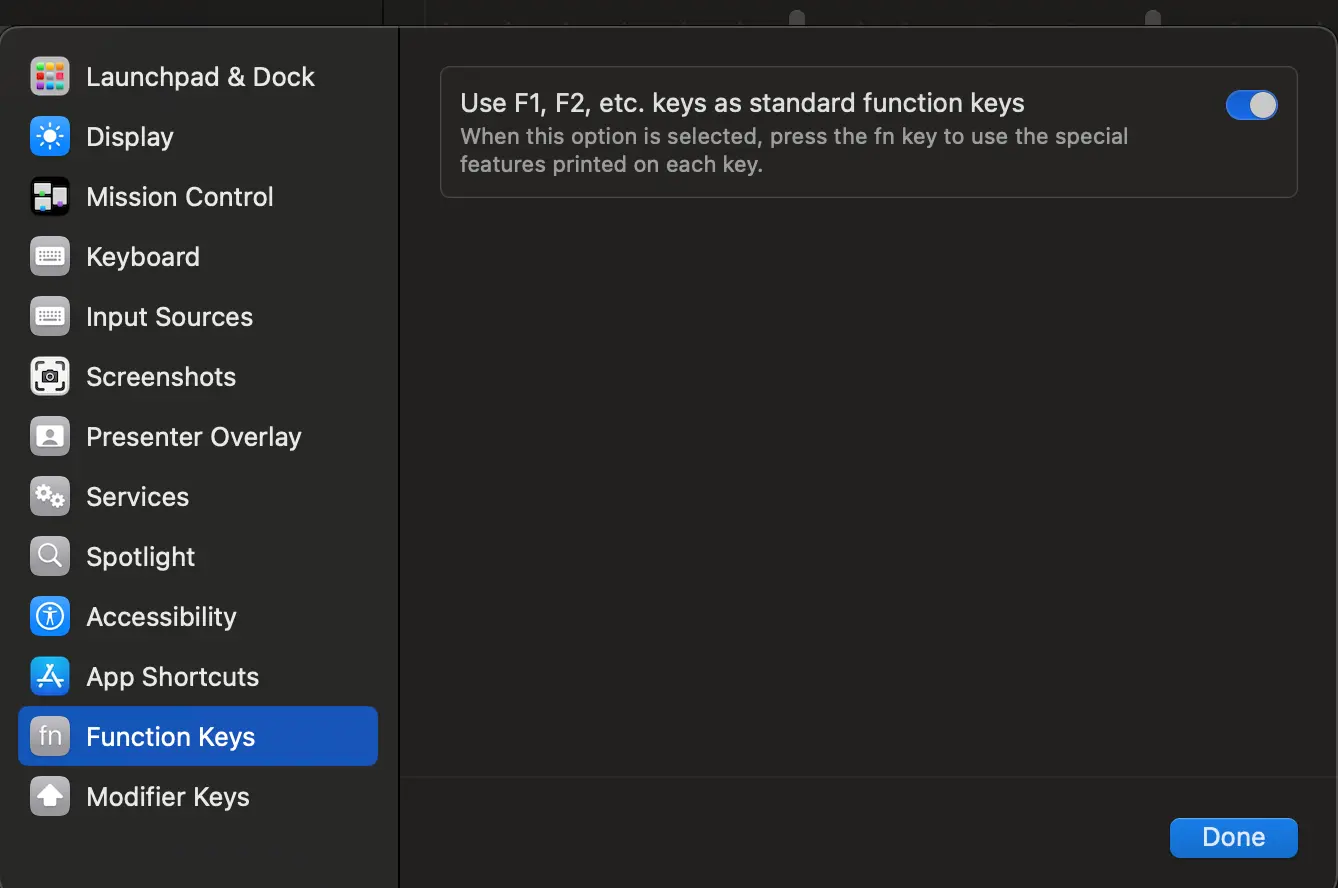
Task: Click the Accessibility figure icon
Action: [x=49, y=617]
